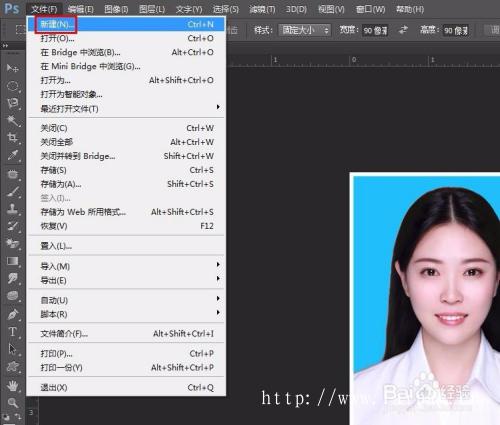Swap width and height values

coord(403,30)
